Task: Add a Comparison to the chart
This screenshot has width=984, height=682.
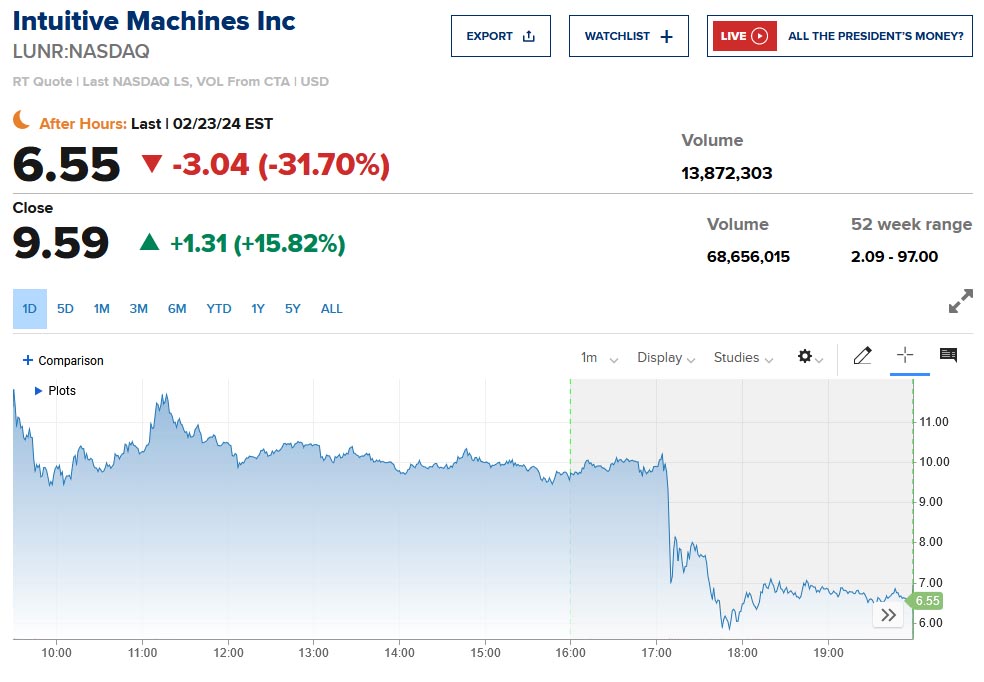Action: pyautogui.click(x=63, y=361)
